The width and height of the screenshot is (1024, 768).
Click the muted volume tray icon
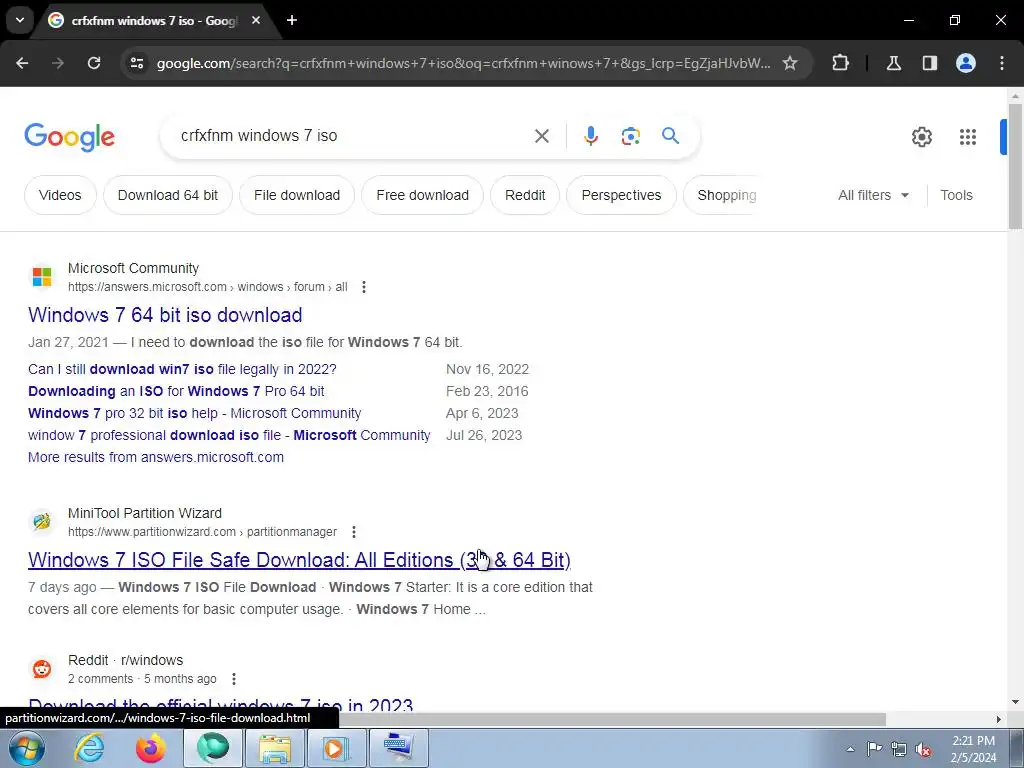[x=923, y=749]
